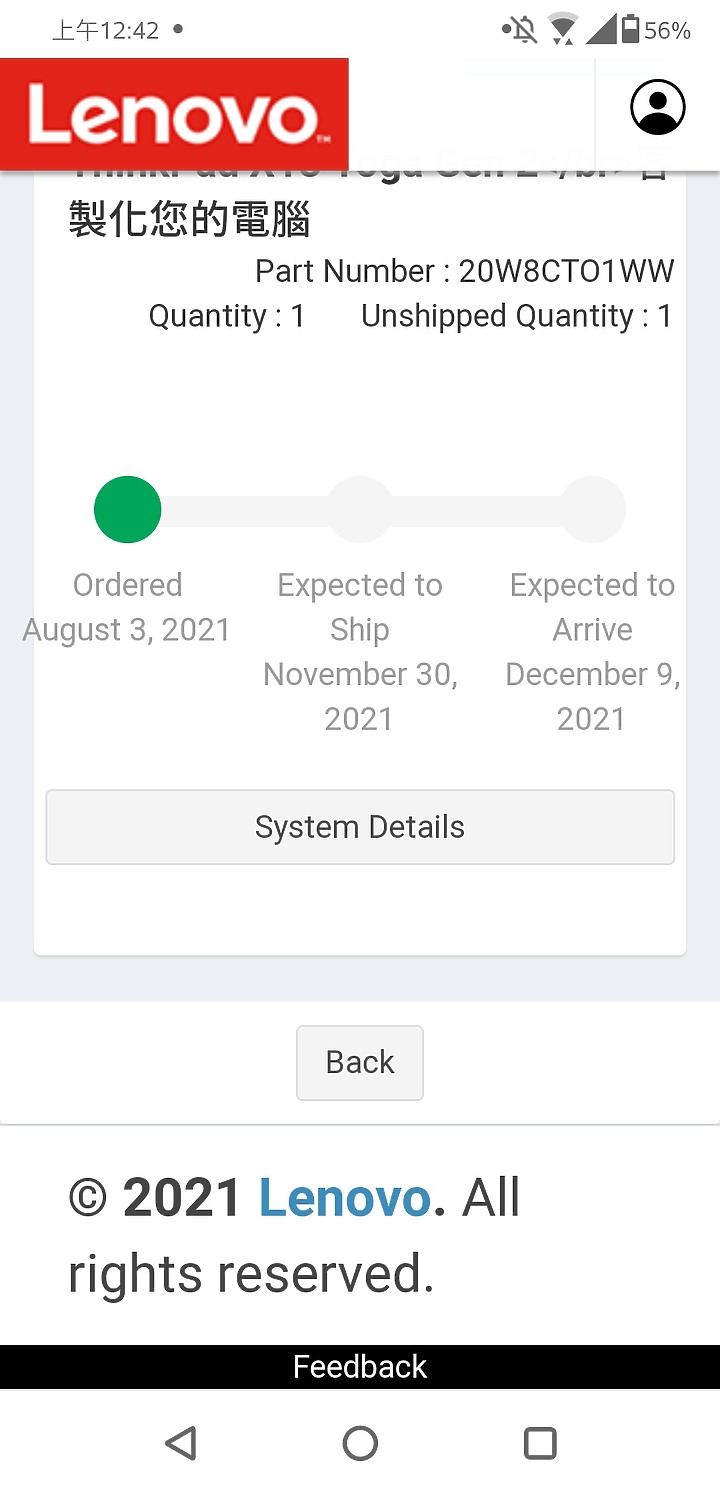Tap the mobile signal strength icon
This screenshot has height=1497, width=720.
pyautogui.click(x=600, y=30)
